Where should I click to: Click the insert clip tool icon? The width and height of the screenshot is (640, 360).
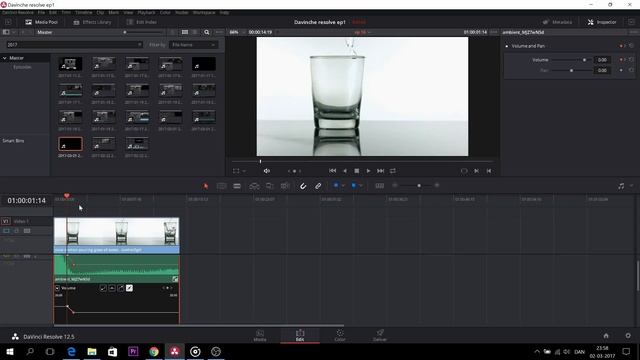(254, 186)
